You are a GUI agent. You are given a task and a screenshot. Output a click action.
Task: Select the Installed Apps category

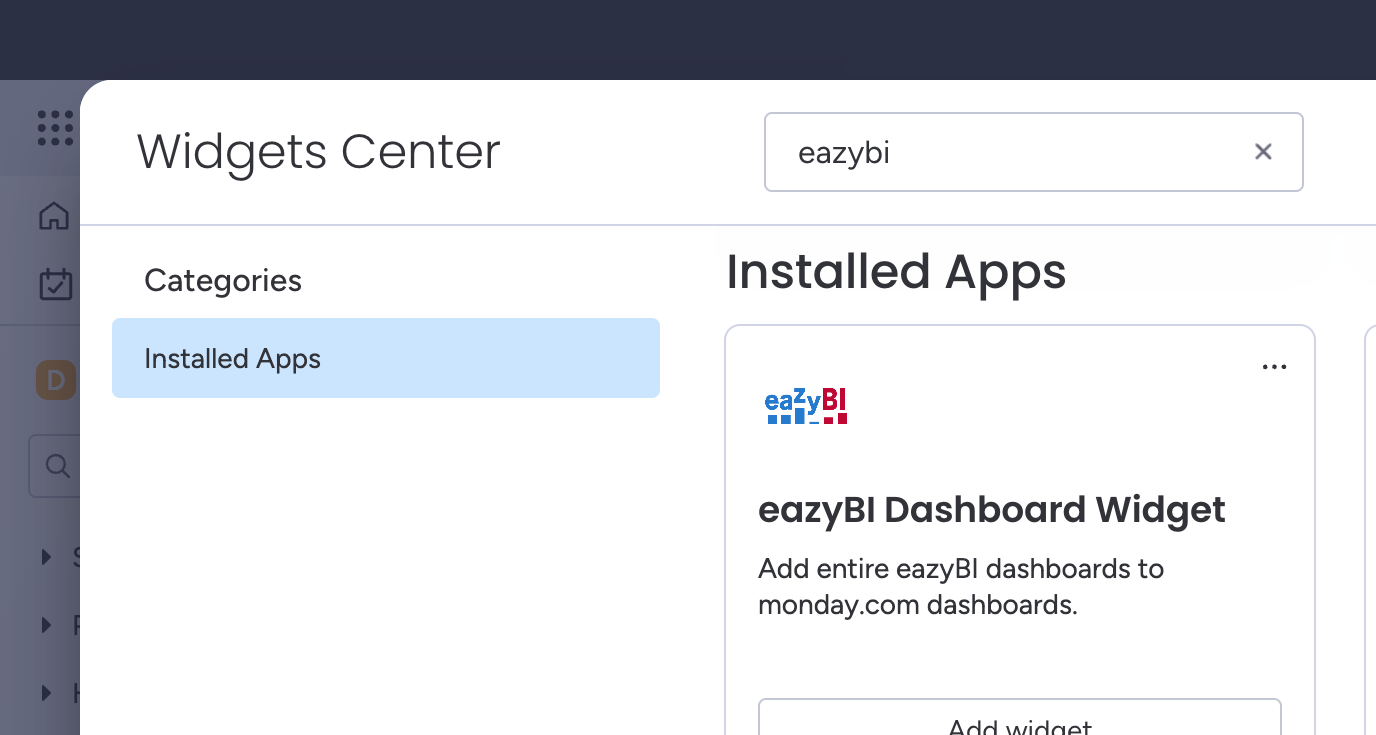pyautogui.click(x=386, y=358)
